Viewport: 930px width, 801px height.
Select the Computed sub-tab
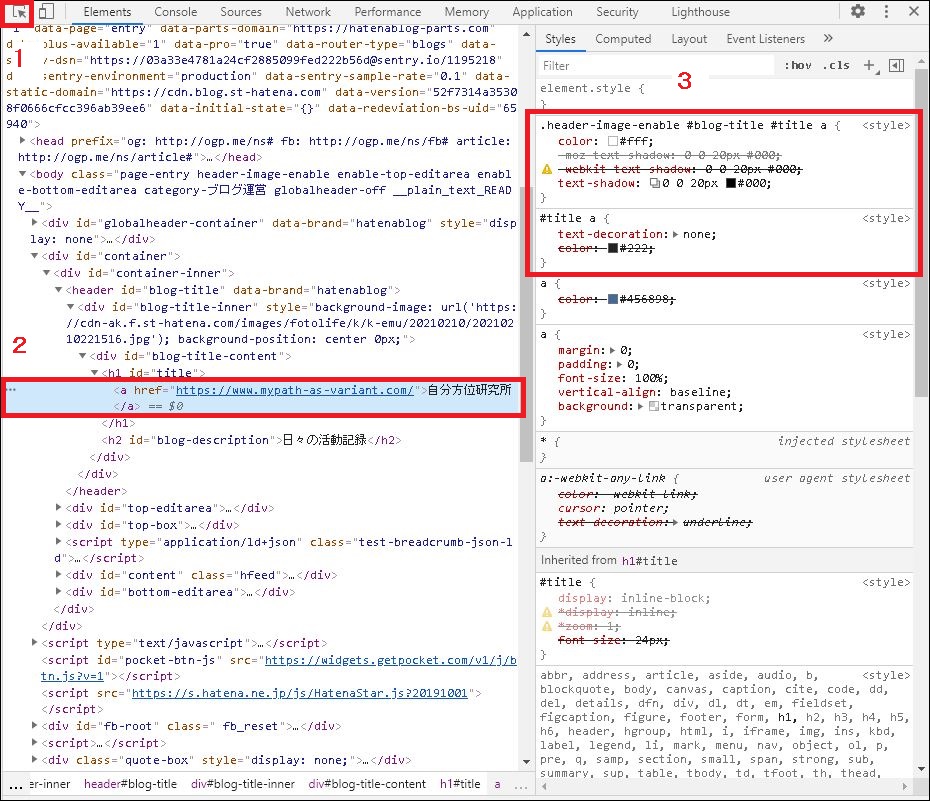click(623, 39)
